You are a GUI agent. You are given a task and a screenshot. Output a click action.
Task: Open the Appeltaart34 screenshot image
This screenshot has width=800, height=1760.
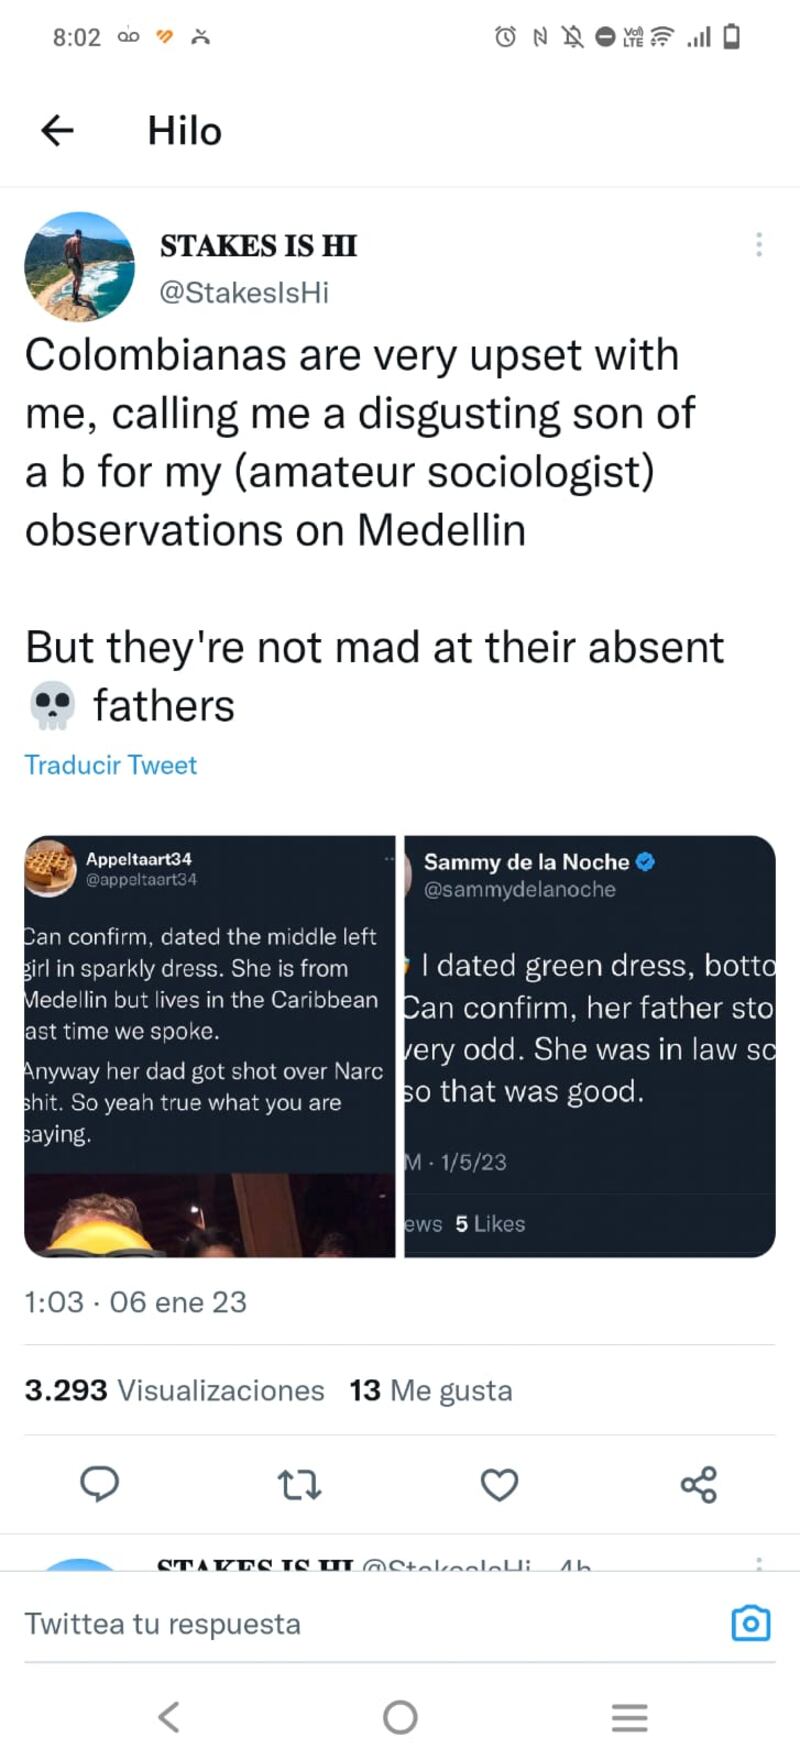tap(210, 1046)
